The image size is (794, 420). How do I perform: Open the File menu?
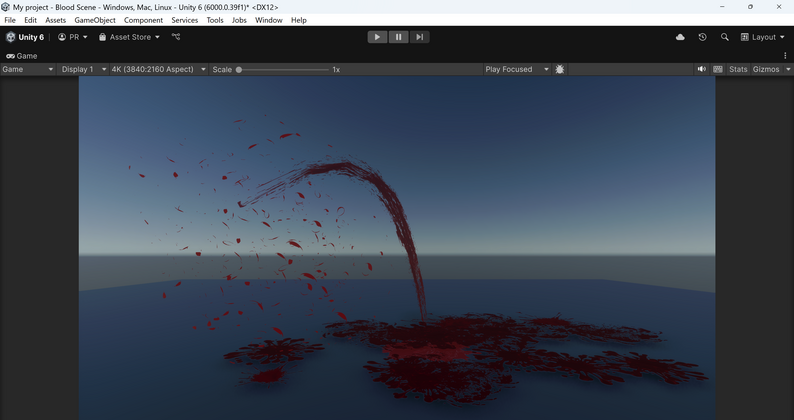coord(10,20)
